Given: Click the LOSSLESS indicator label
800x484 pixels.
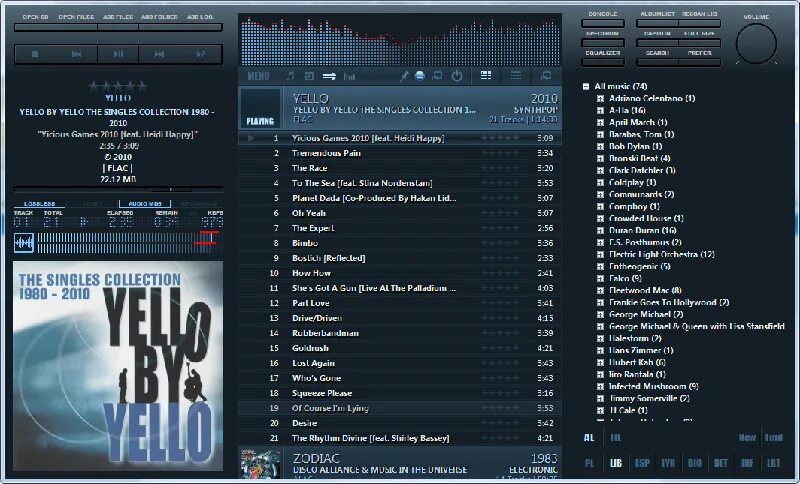Looking at the screenshot, I should click(x=40, y=204).
